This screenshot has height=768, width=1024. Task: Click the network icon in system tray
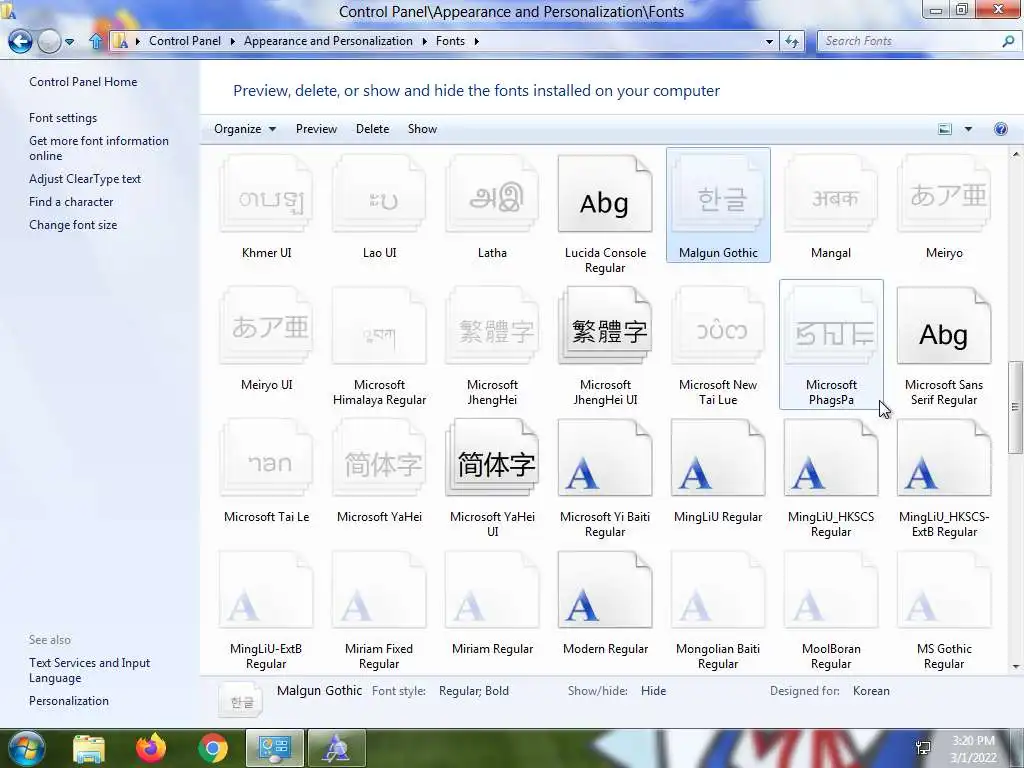click(x=923, y=748)
